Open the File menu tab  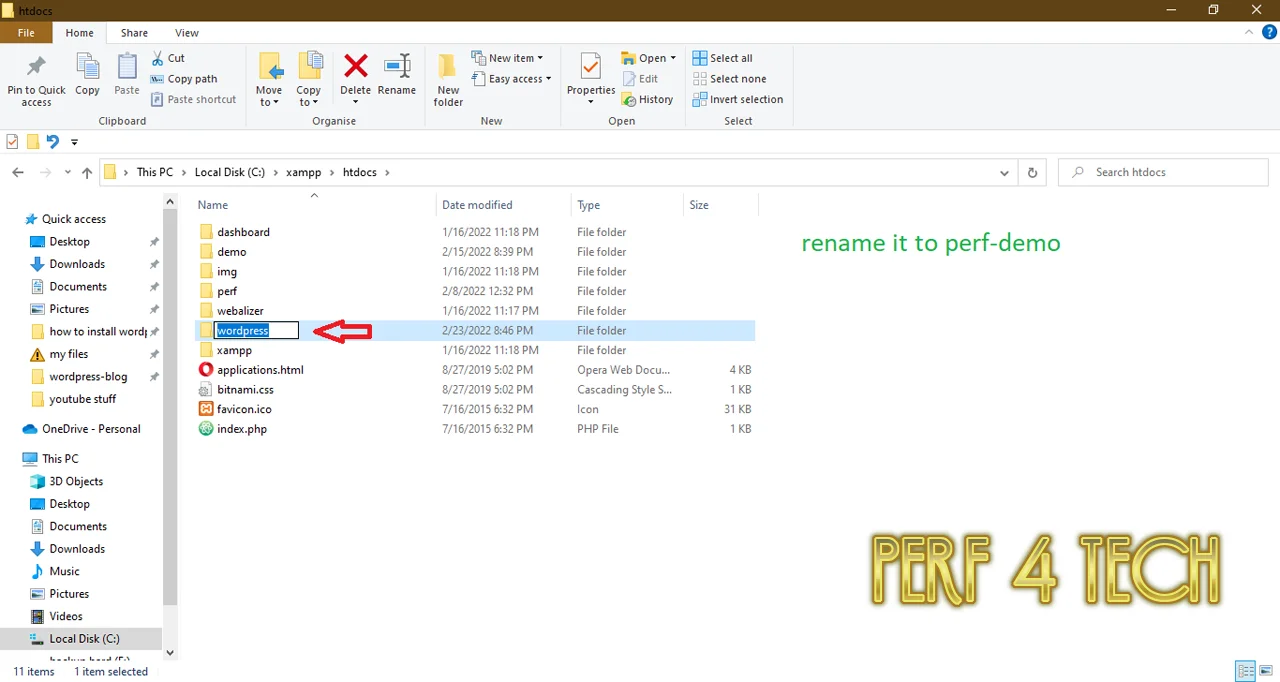tap(26, 33)
